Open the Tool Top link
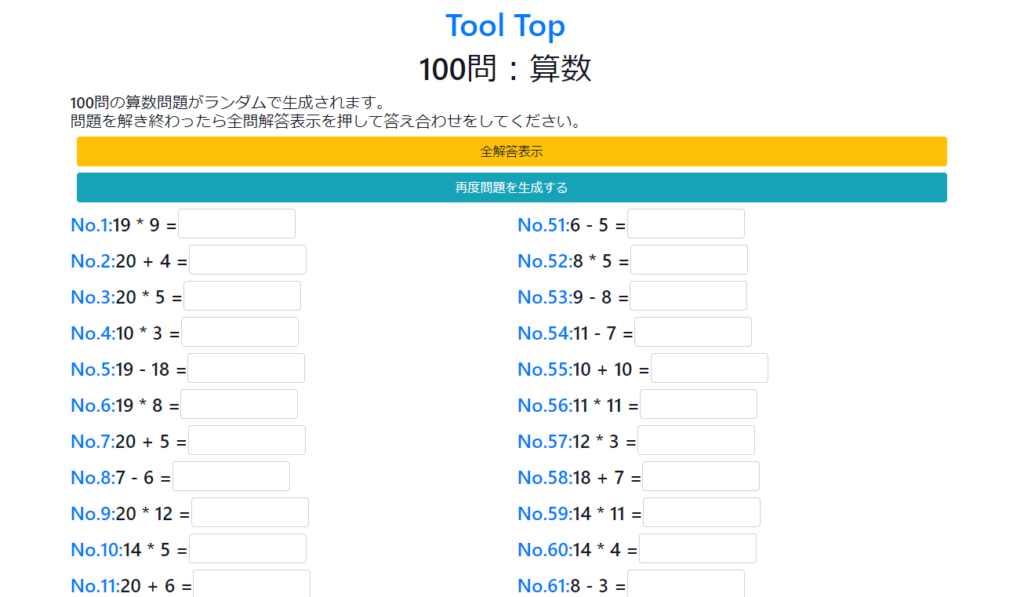 point(505,26)
